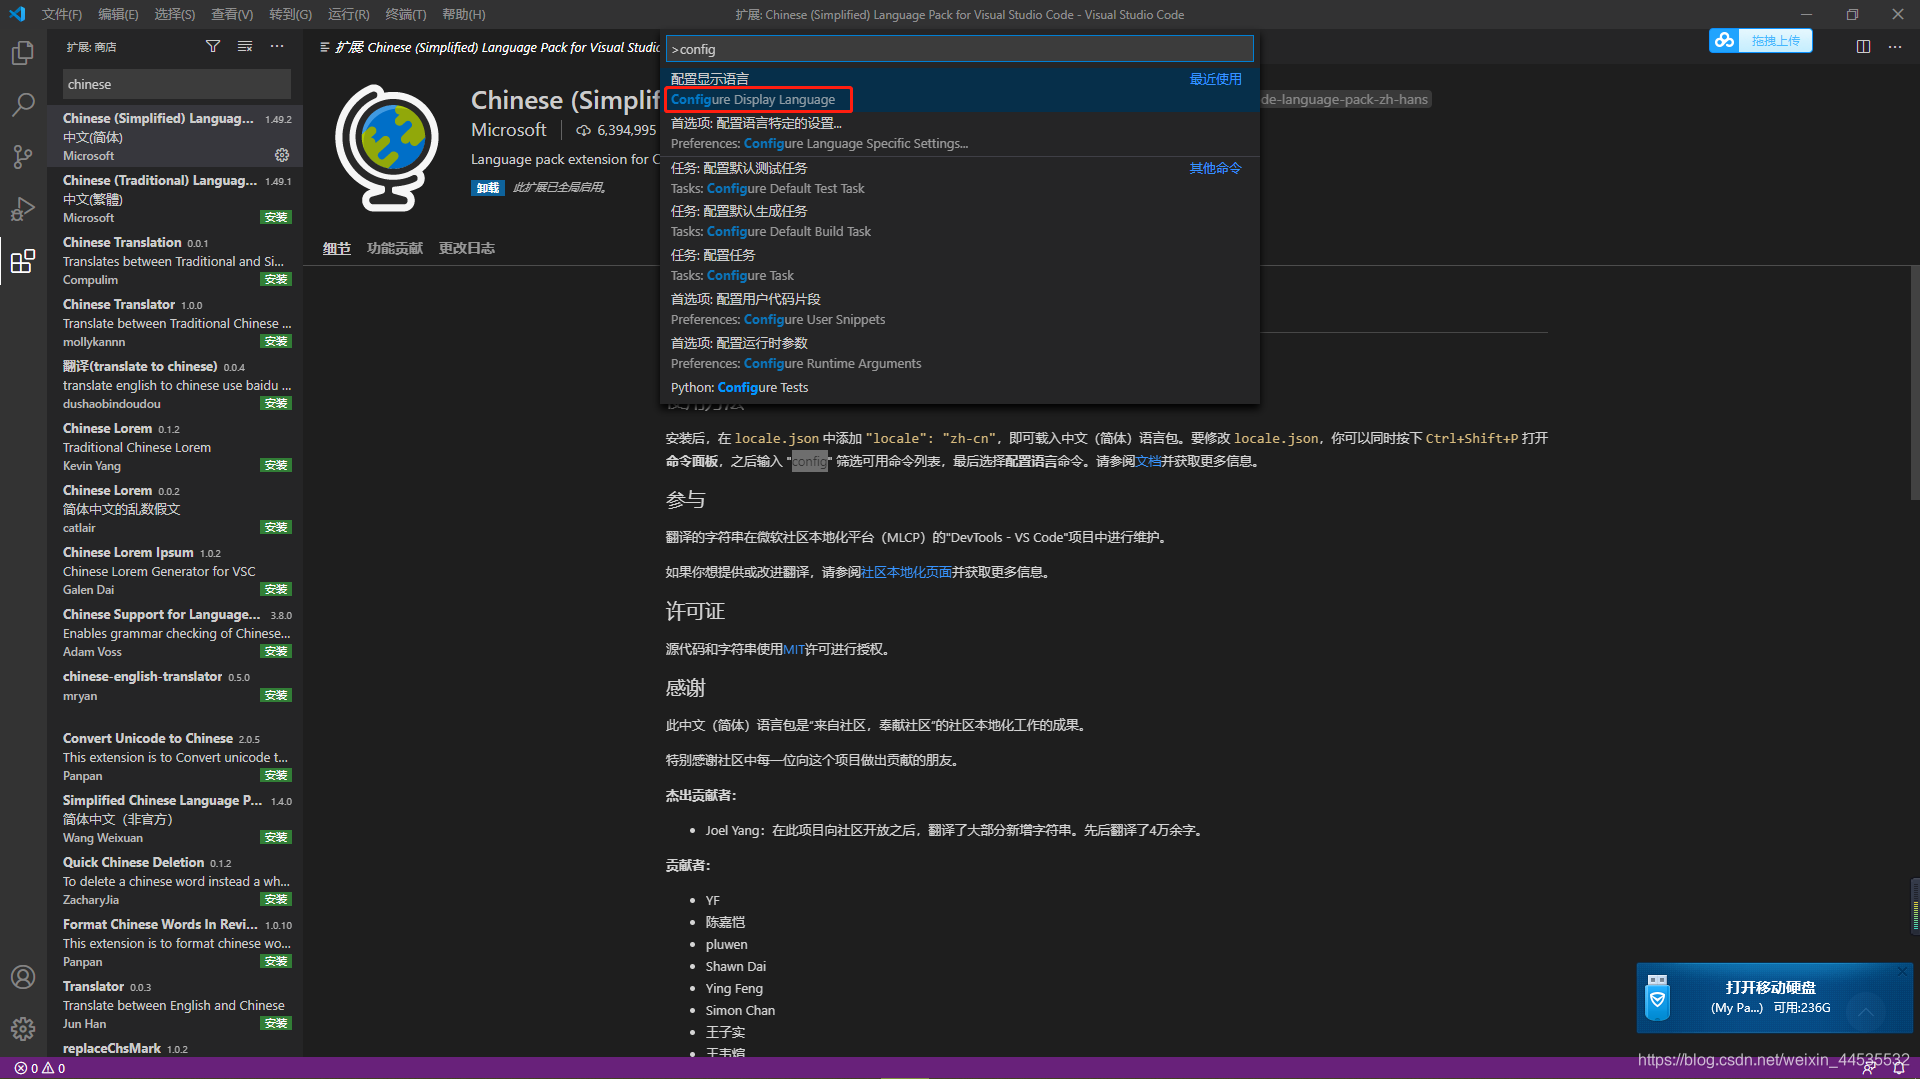Install Chinese Translation by Compulim
This screenshot has width=1920, height=1079.
(276, 279)
